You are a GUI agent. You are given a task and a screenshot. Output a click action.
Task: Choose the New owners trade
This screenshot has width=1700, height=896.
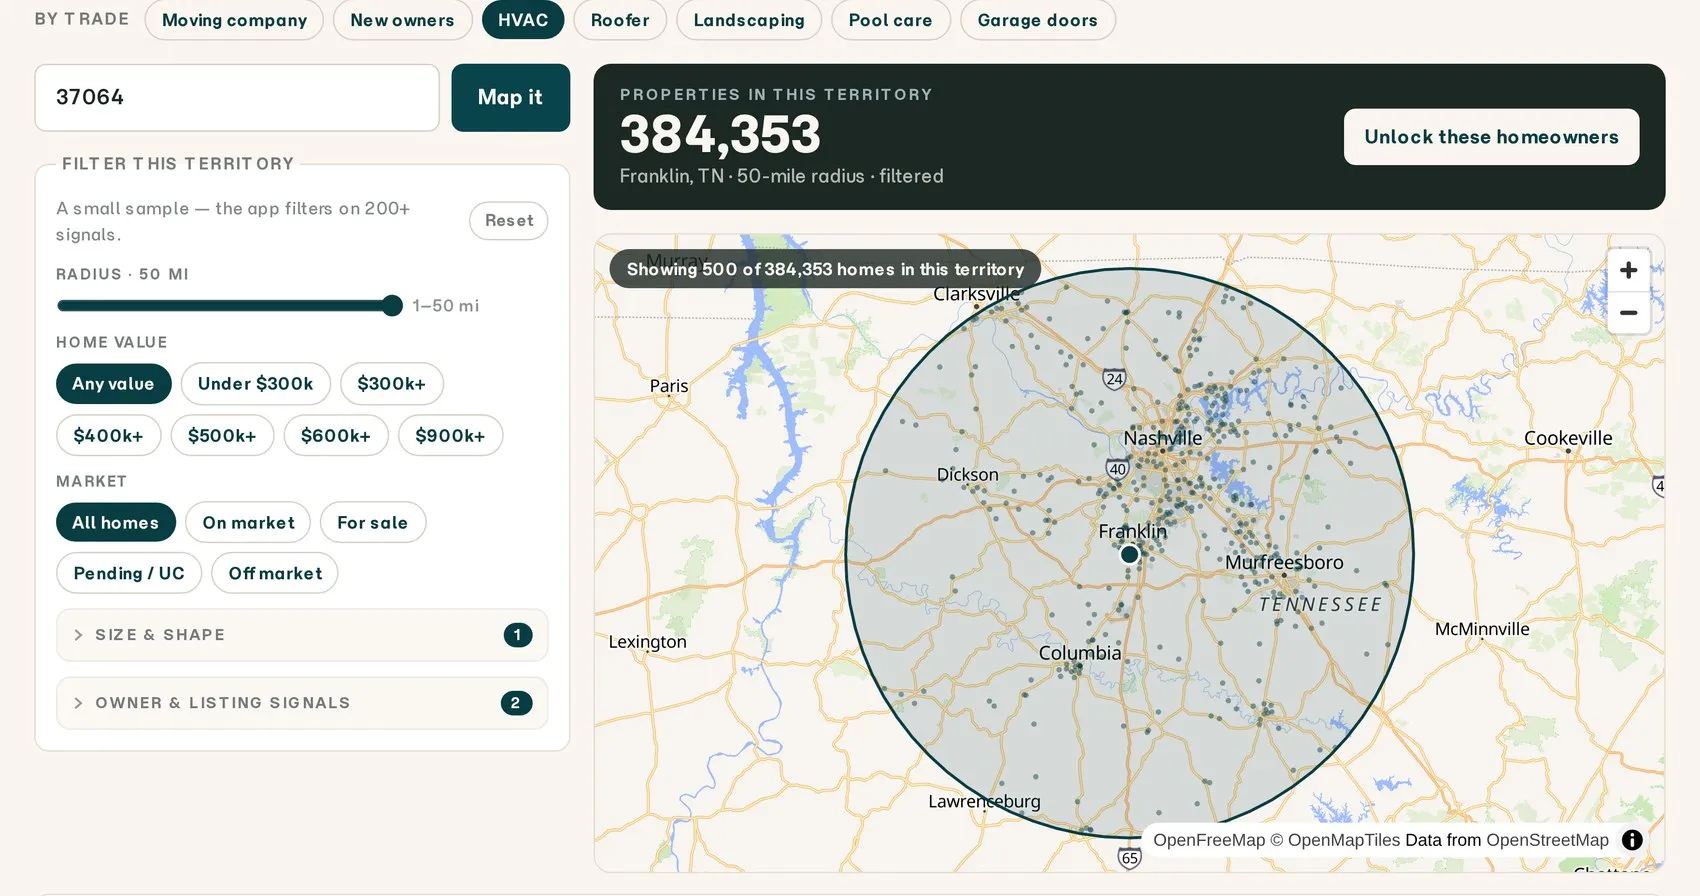tap(402, 20)
